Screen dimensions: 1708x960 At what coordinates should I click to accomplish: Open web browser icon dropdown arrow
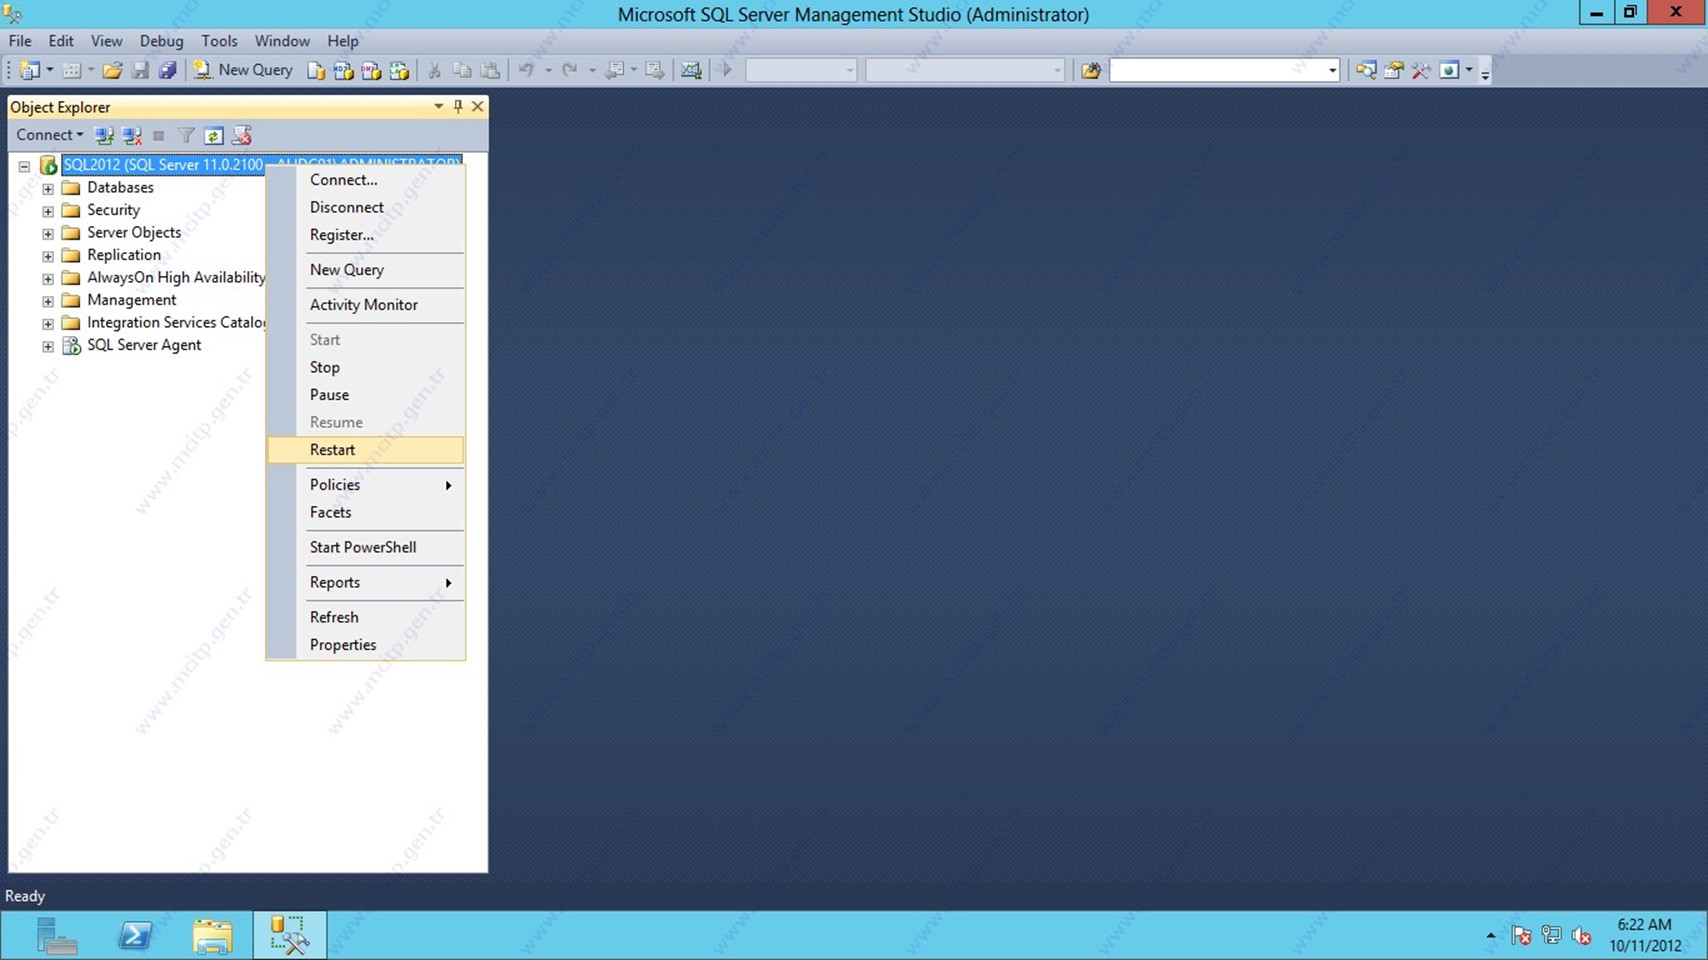(x=1468, y=70)
